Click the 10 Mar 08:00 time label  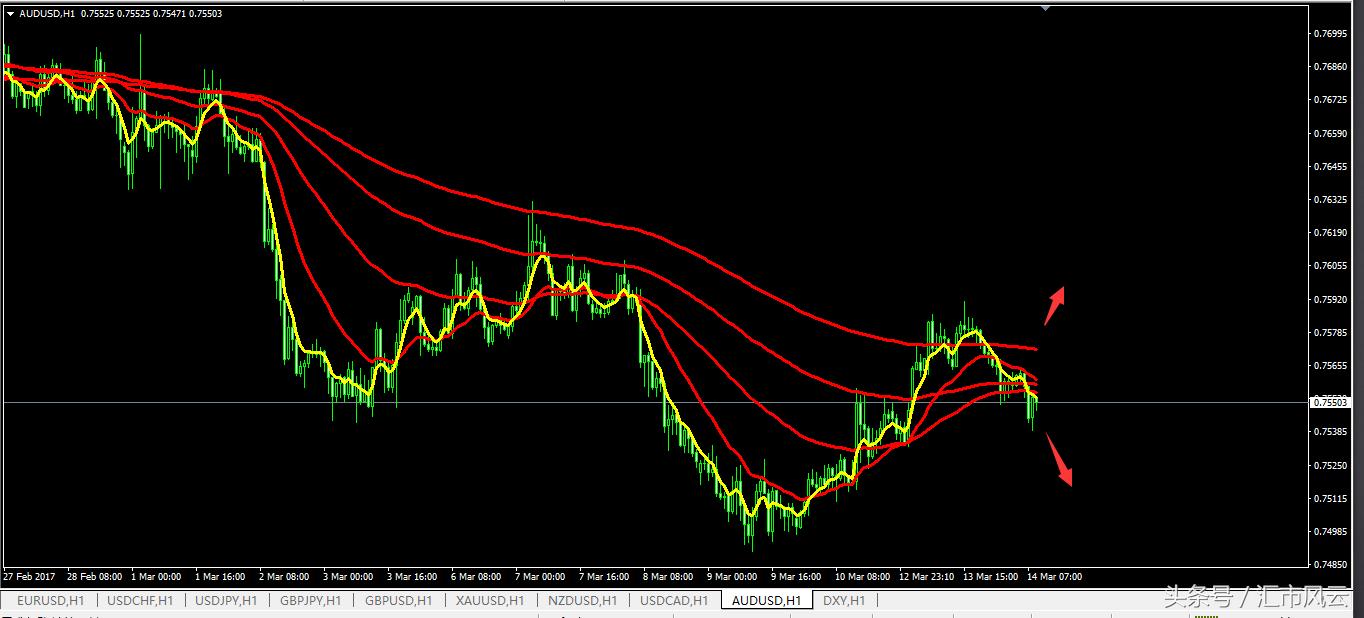tap(863, 576)
